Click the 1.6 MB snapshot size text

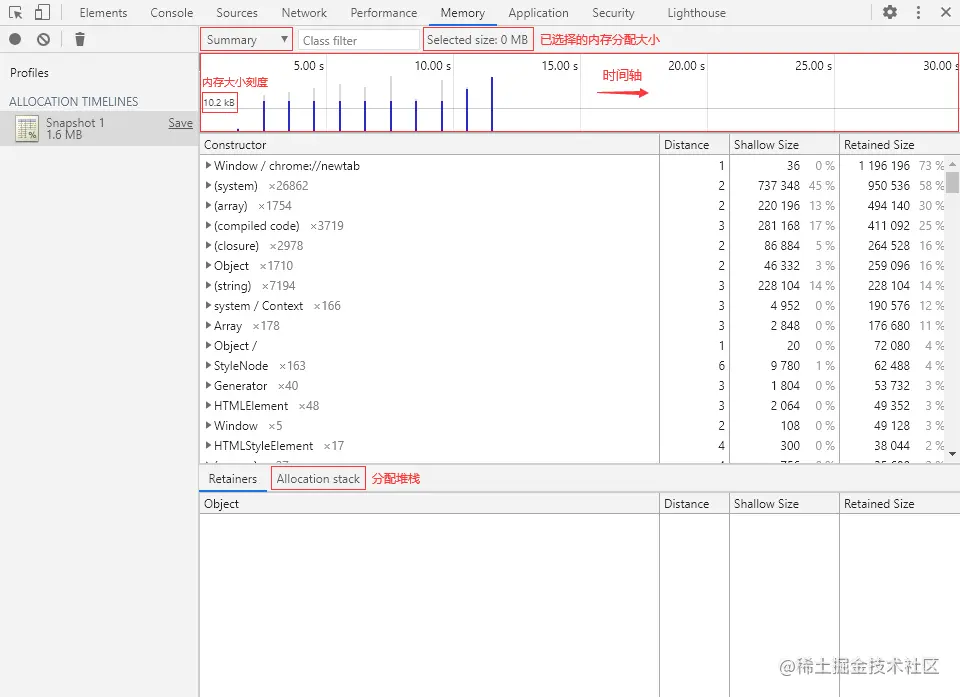point(64,135)
